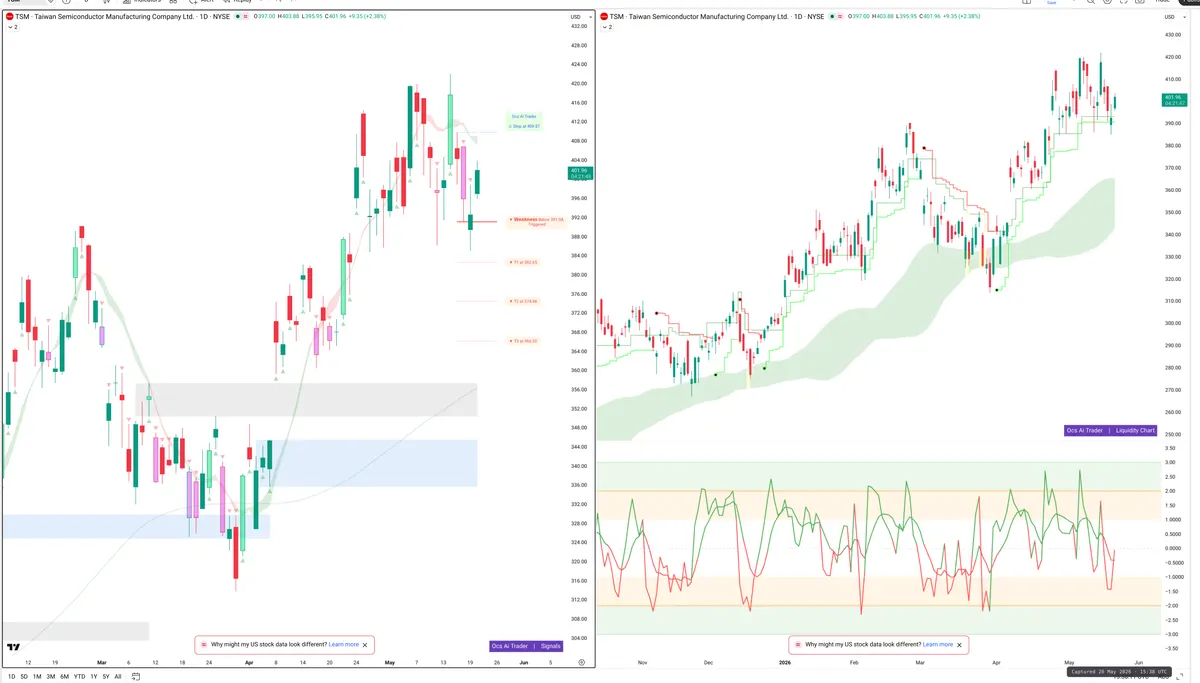Click the T3 target label on the left chart
1200x683 pixels.
point(525,341)
